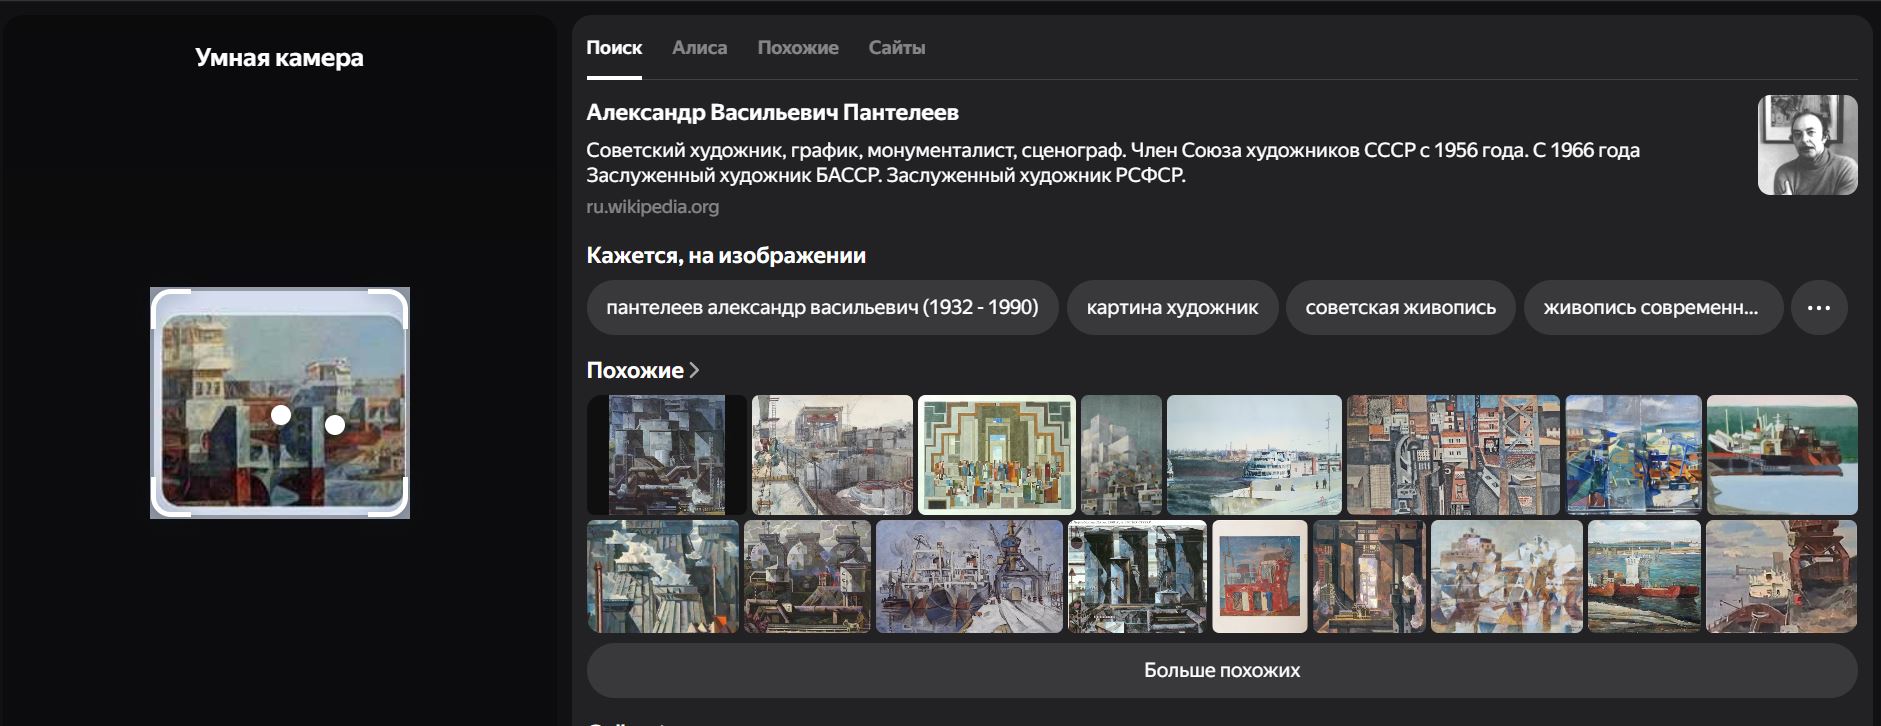Open the second-row image of a wintry blue shipyard
This screenshot has height=726, width=1881.
[969, 576]
